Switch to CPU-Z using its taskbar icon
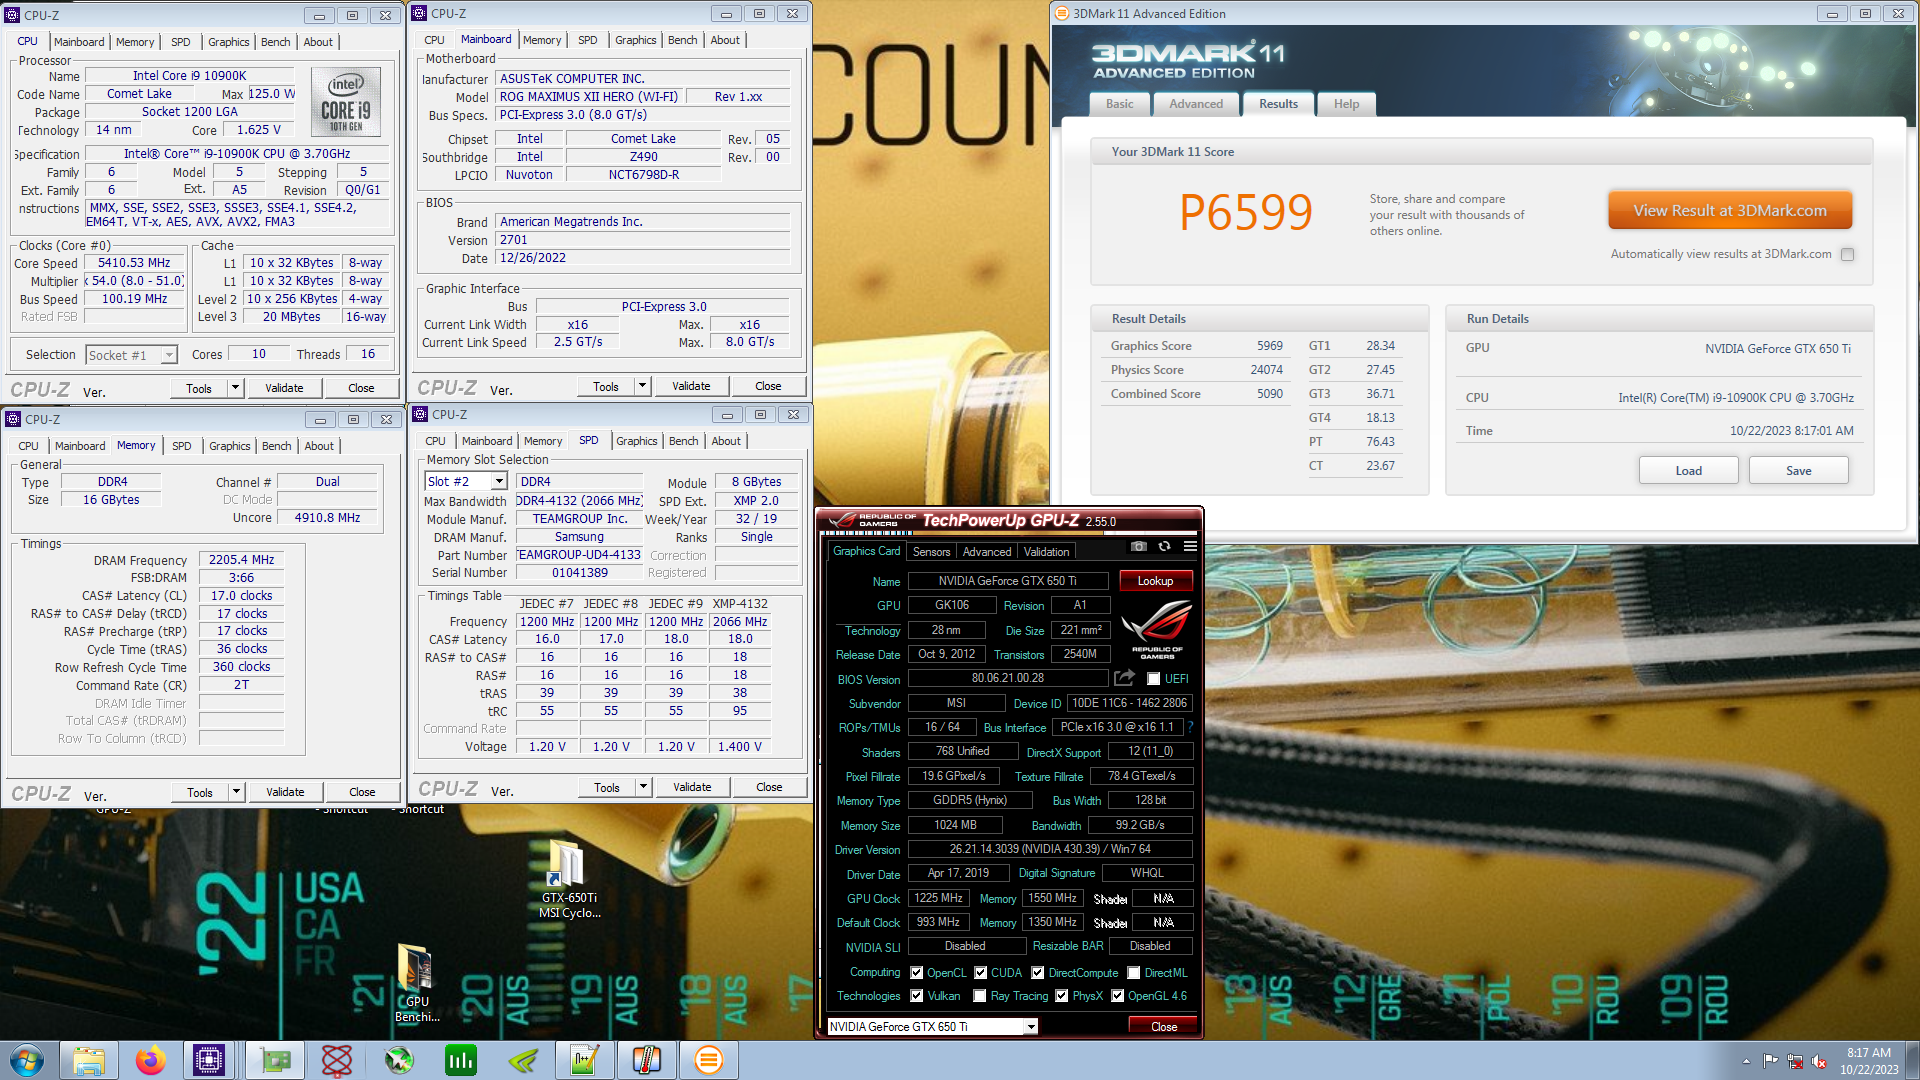This screenshot has width=1920, height=1080. 209,1060
